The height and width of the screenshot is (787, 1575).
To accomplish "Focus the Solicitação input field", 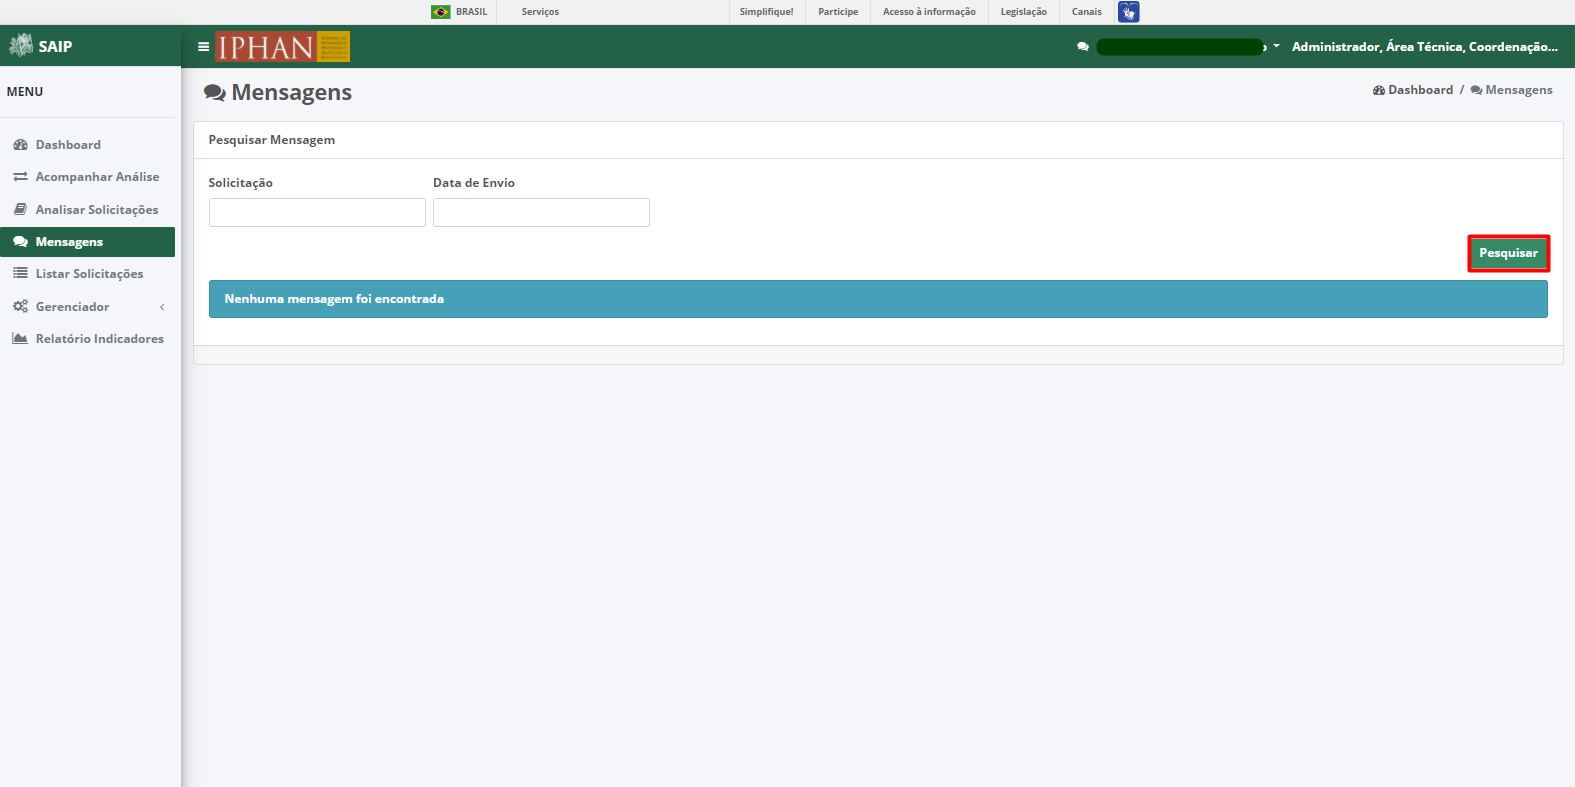I will coord(317,212).
